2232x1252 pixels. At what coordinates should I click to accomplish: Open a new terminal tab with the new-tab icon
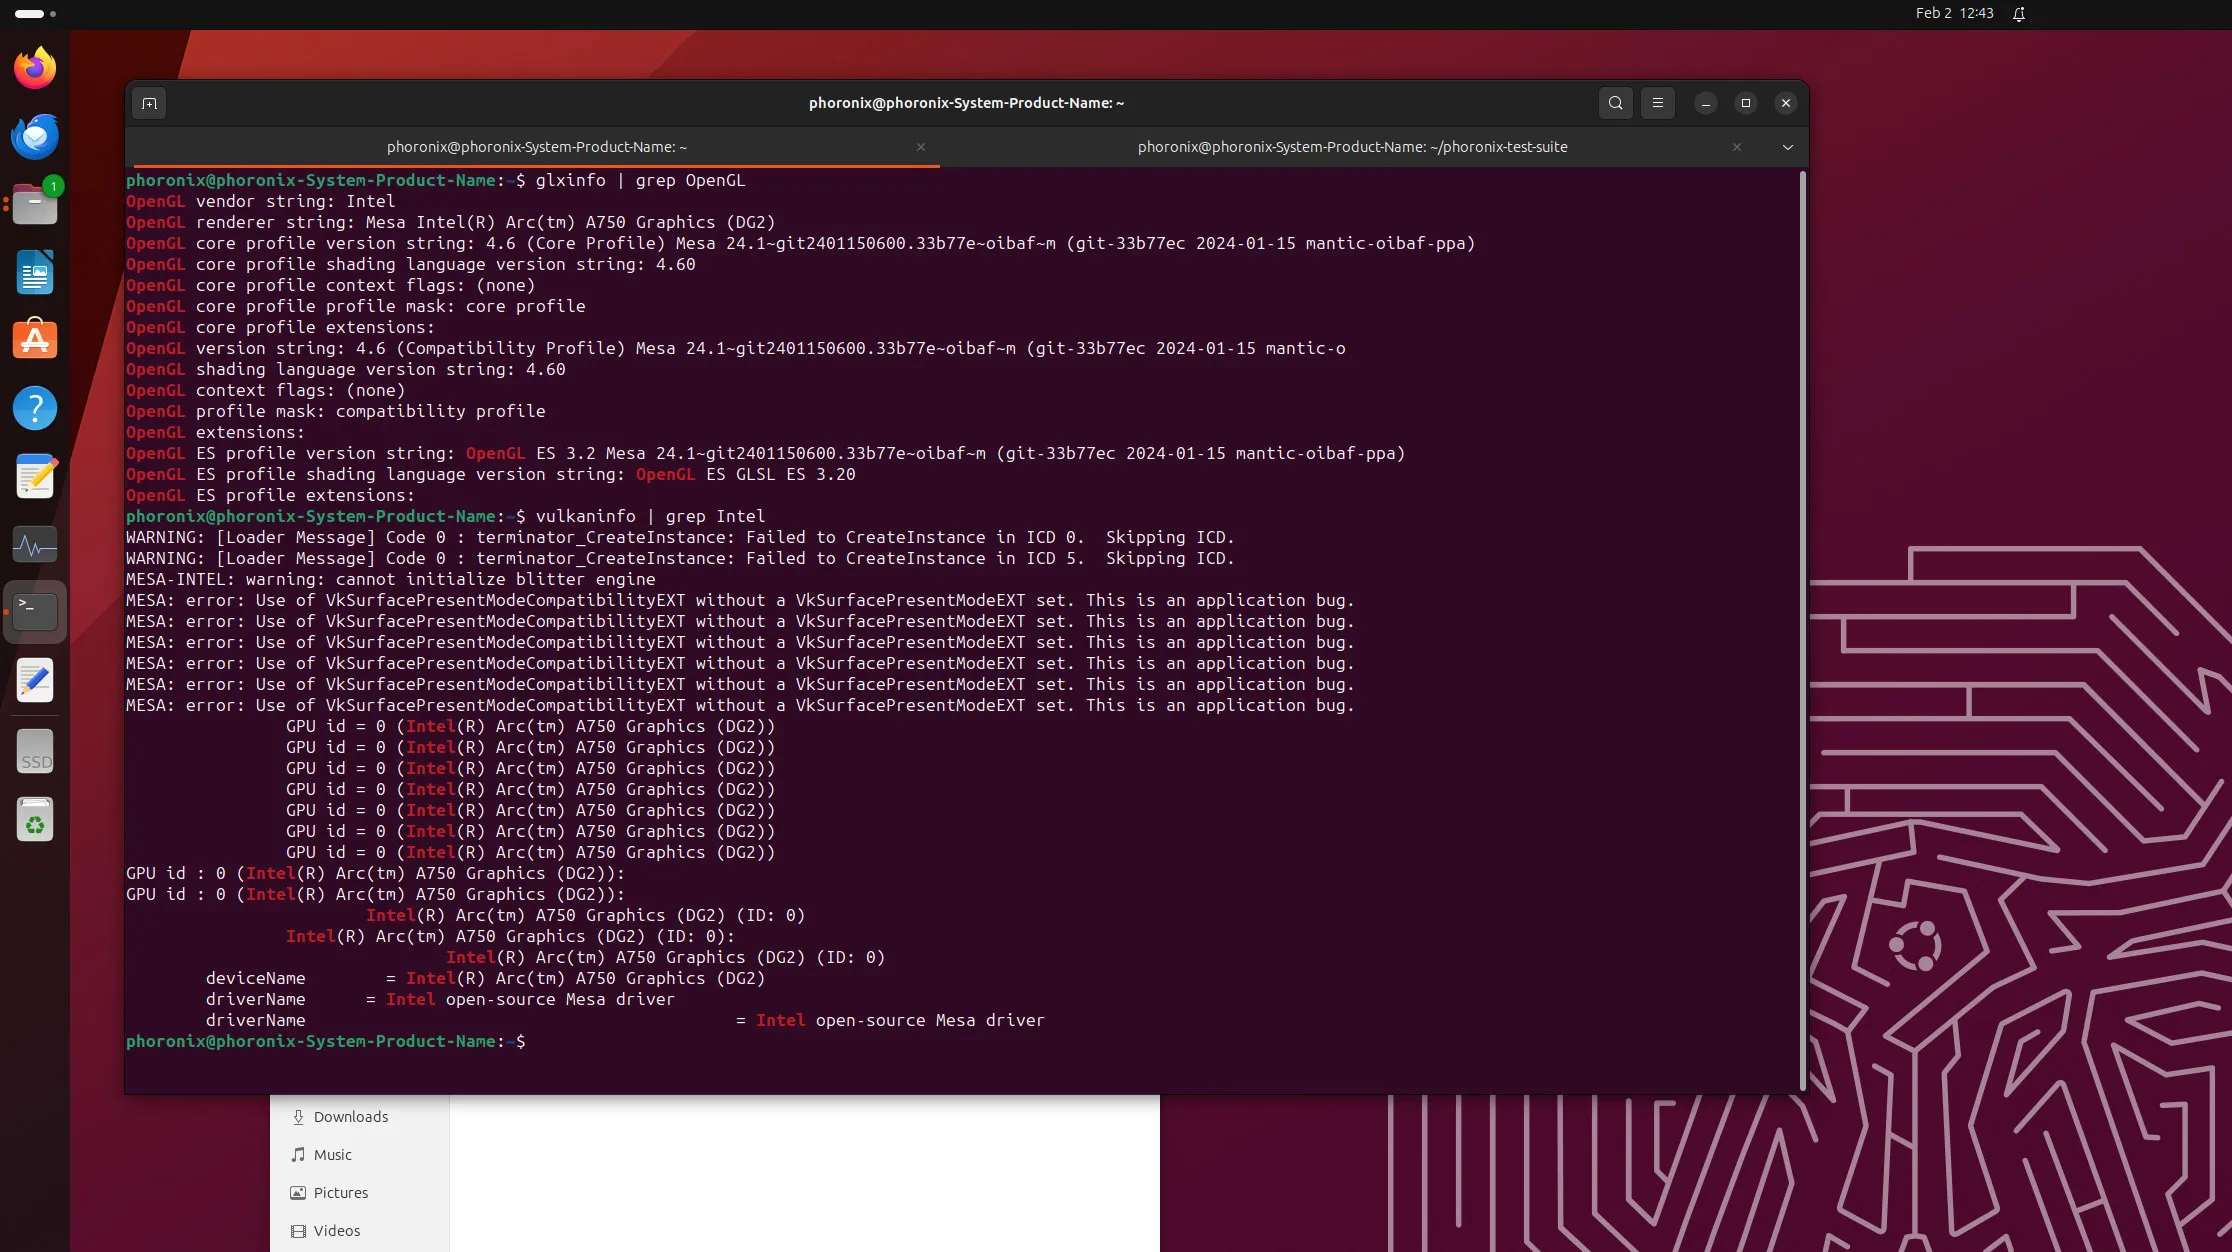[x=149, y=103]
